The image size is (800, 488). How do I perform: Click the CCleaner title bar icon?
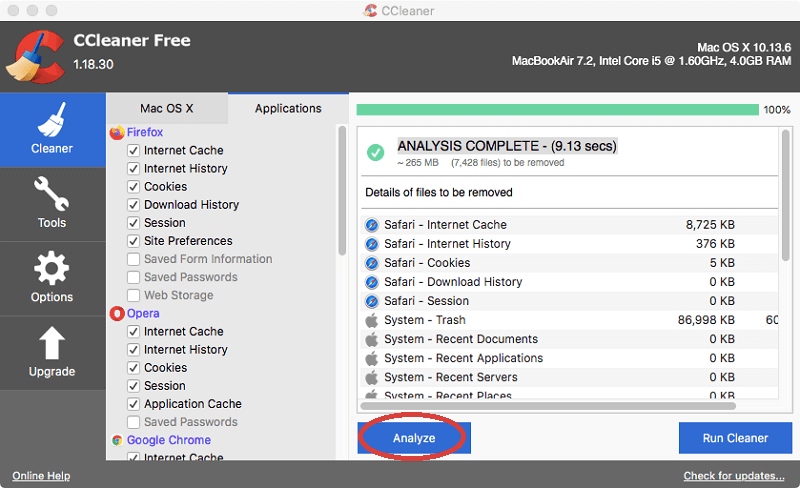point(370,10)
